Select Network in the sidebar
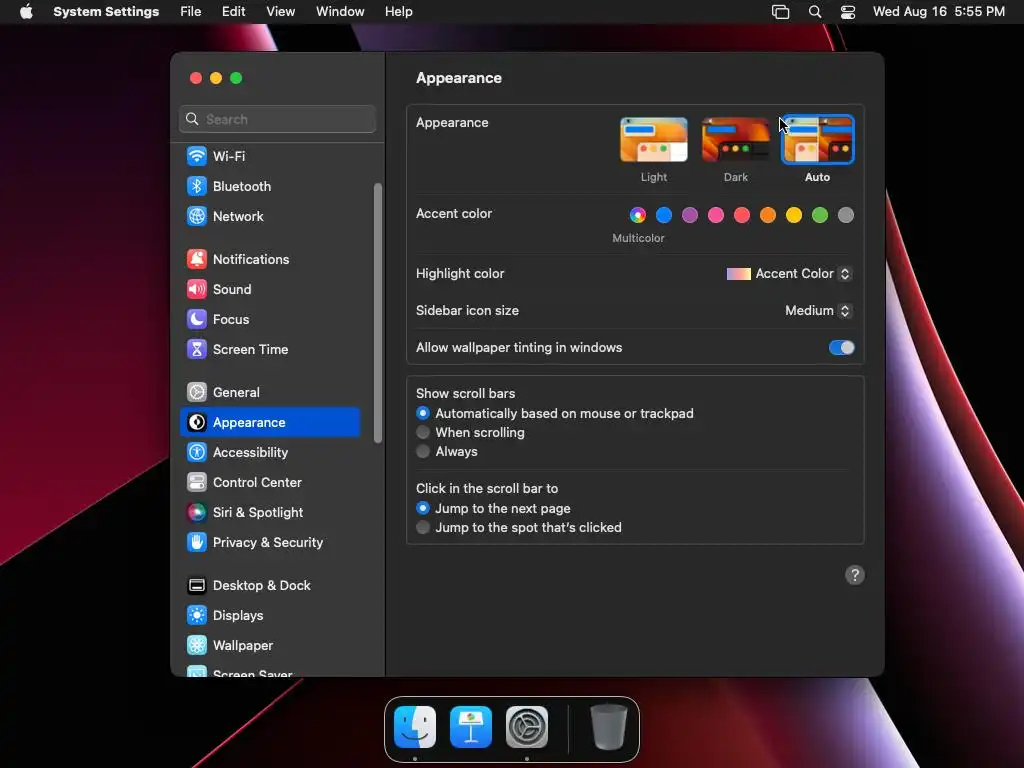This screenshot has height=768, width=1024. [269, 216]
